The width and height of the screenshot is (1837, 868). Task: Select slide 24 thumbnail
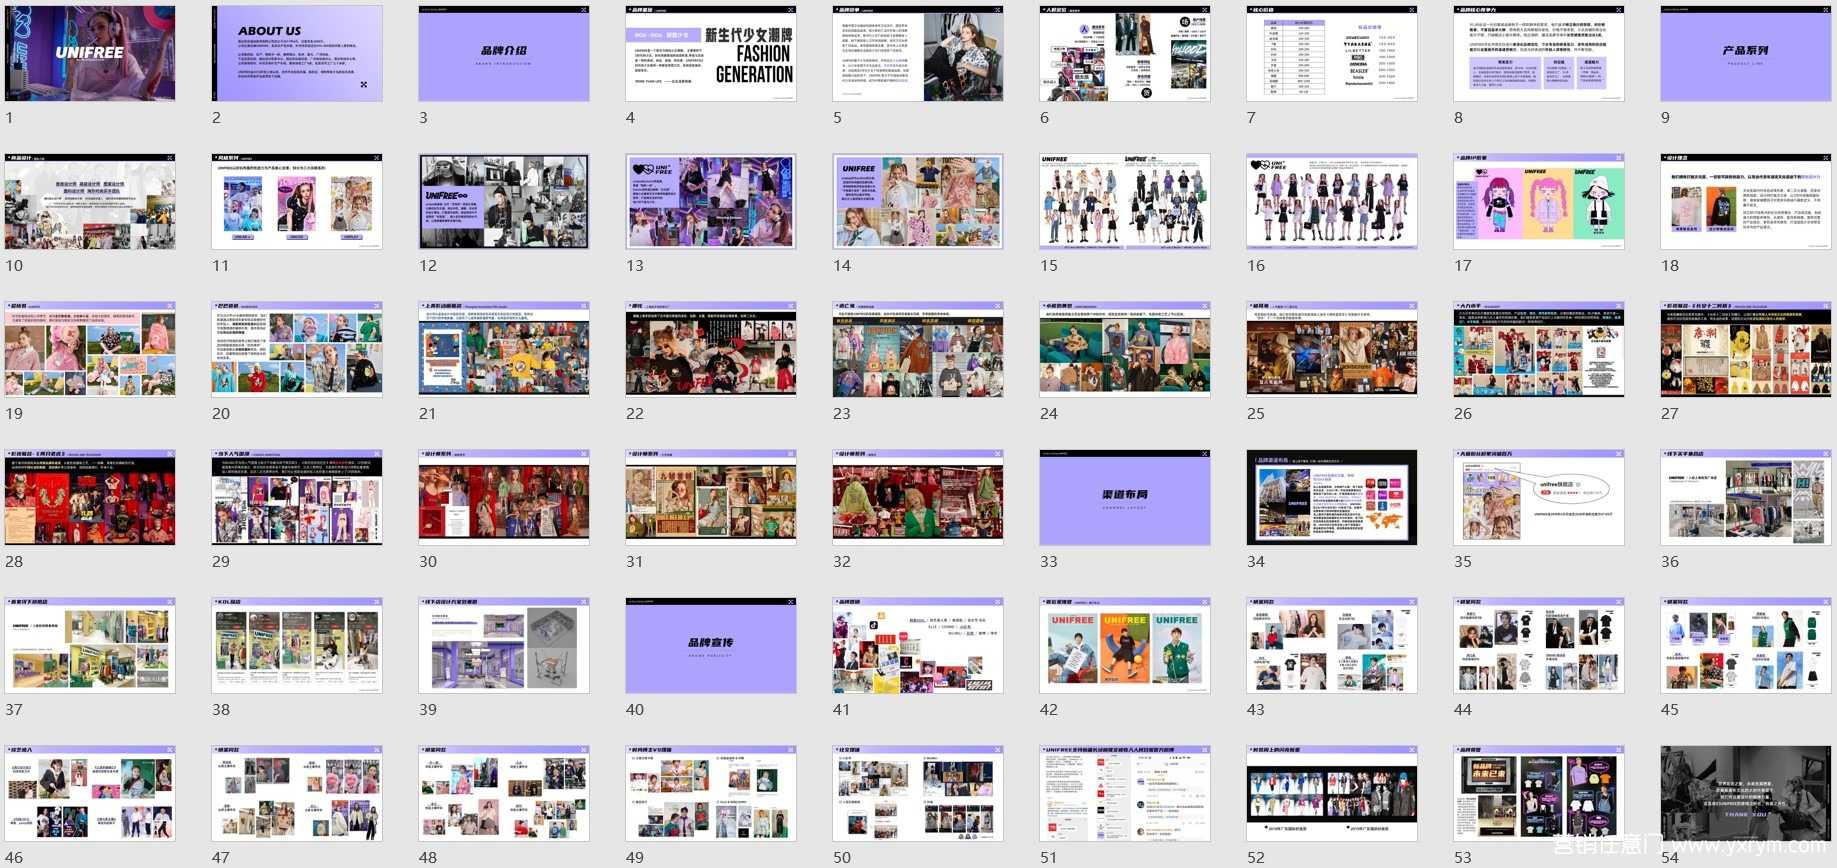click(x=1125, y=349)
